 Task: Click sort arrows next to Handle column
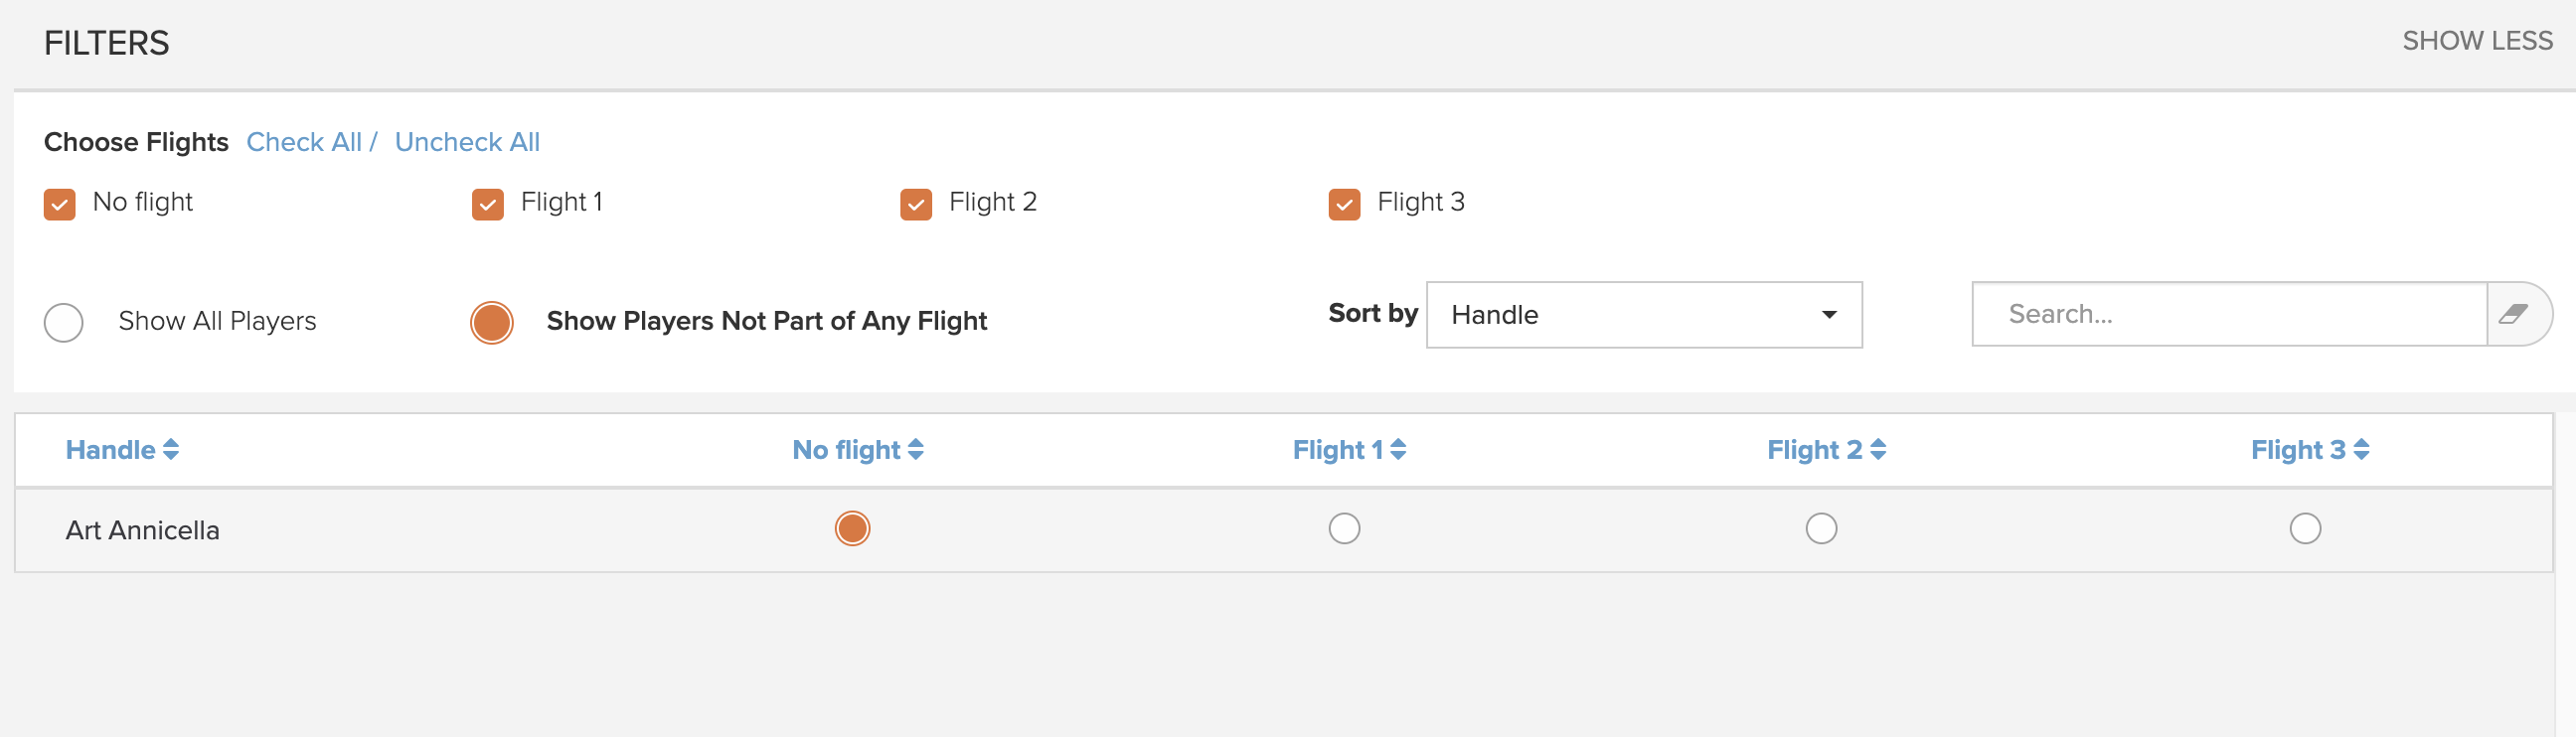click(171, 450)
